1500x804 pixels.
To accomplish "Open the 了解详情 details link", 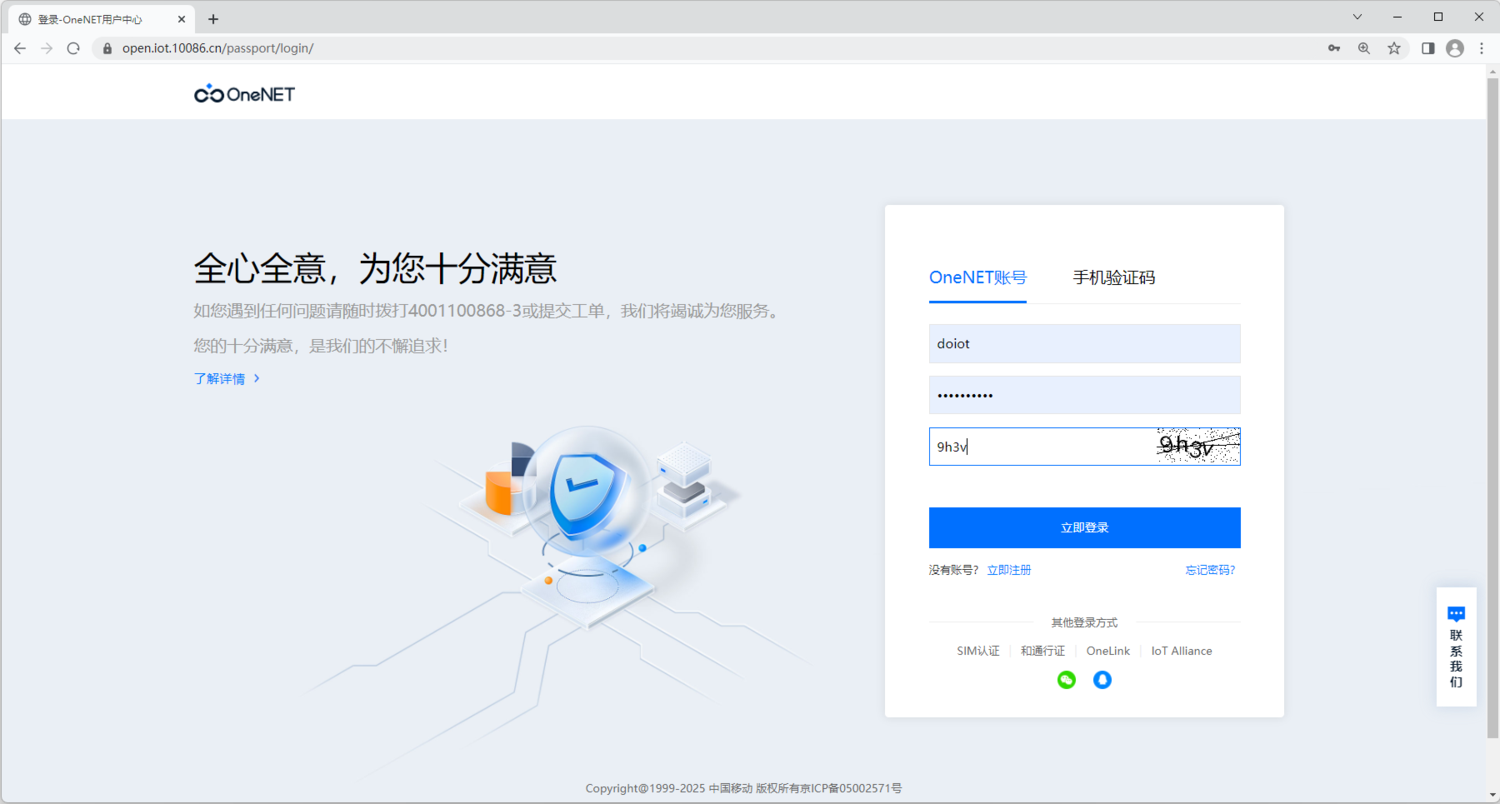I will 220,378.
